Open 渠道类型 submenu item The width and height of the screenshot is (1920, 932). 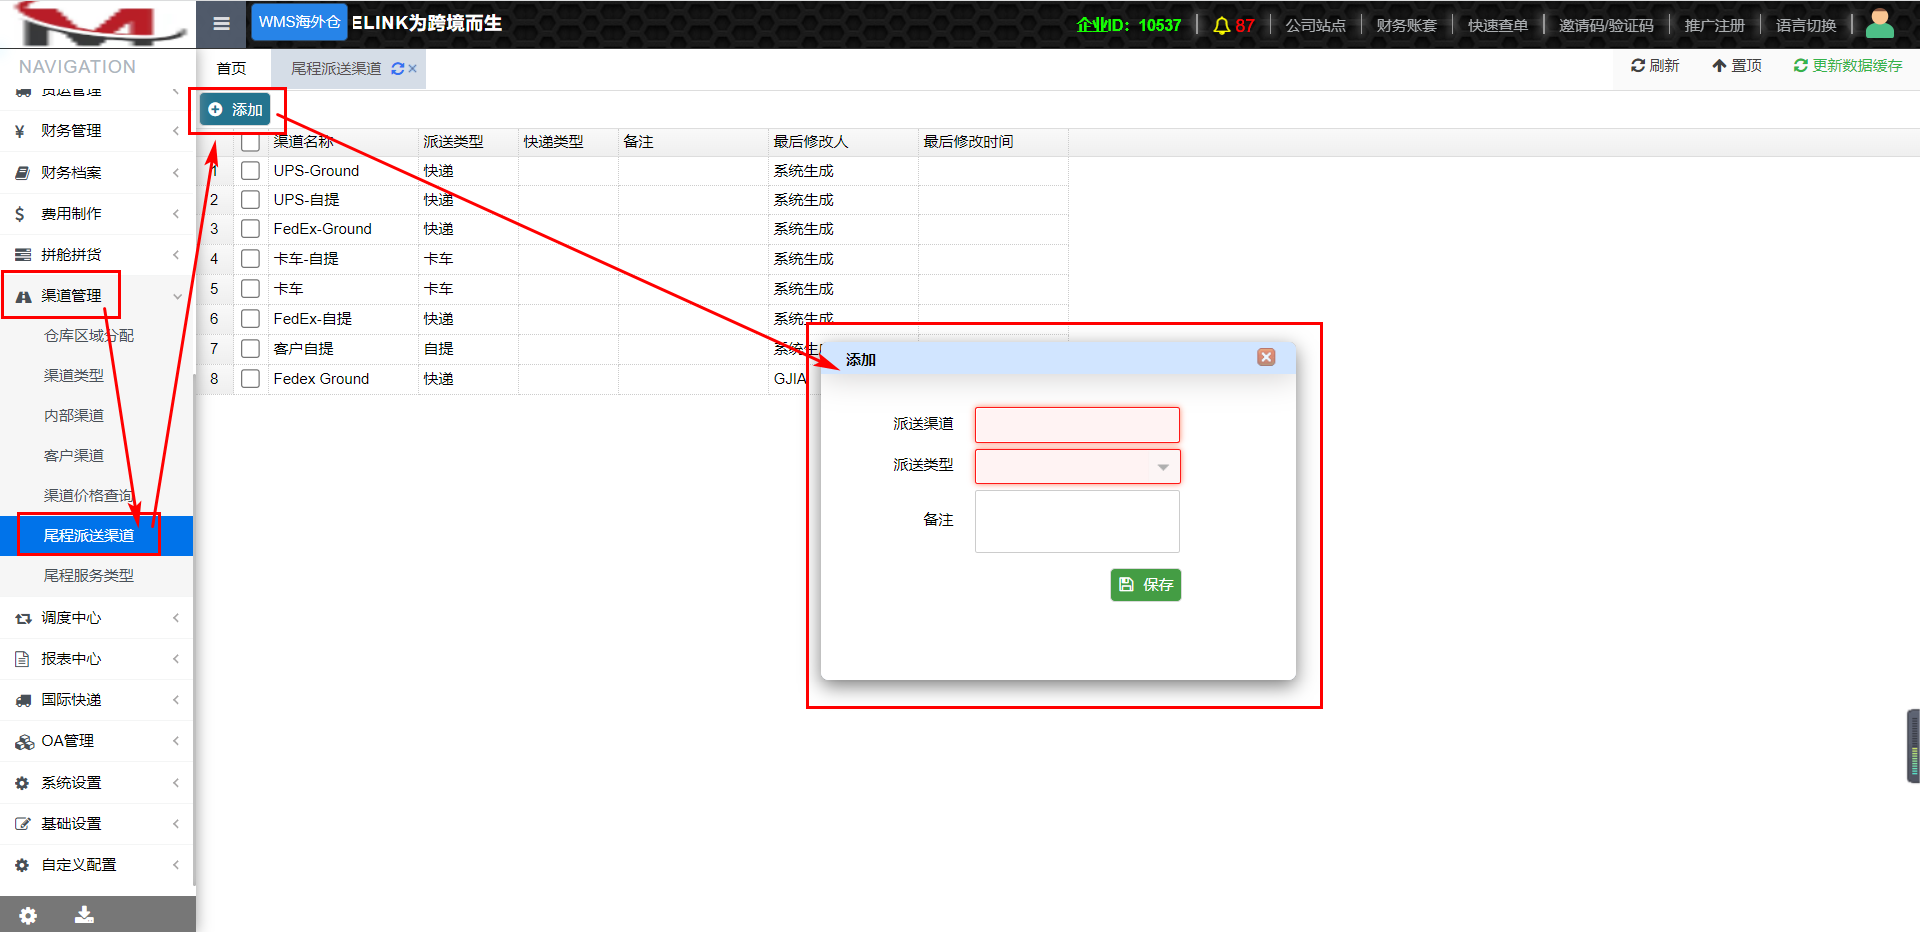(74, 376)
